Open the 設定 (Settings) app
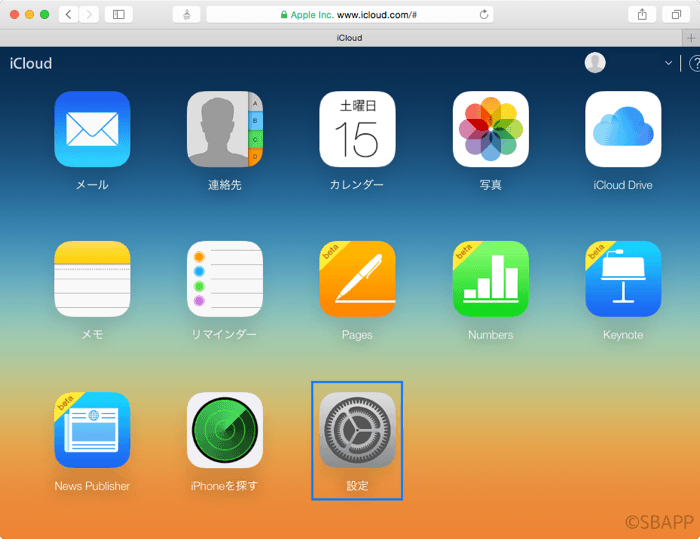 tap(357, 430)
